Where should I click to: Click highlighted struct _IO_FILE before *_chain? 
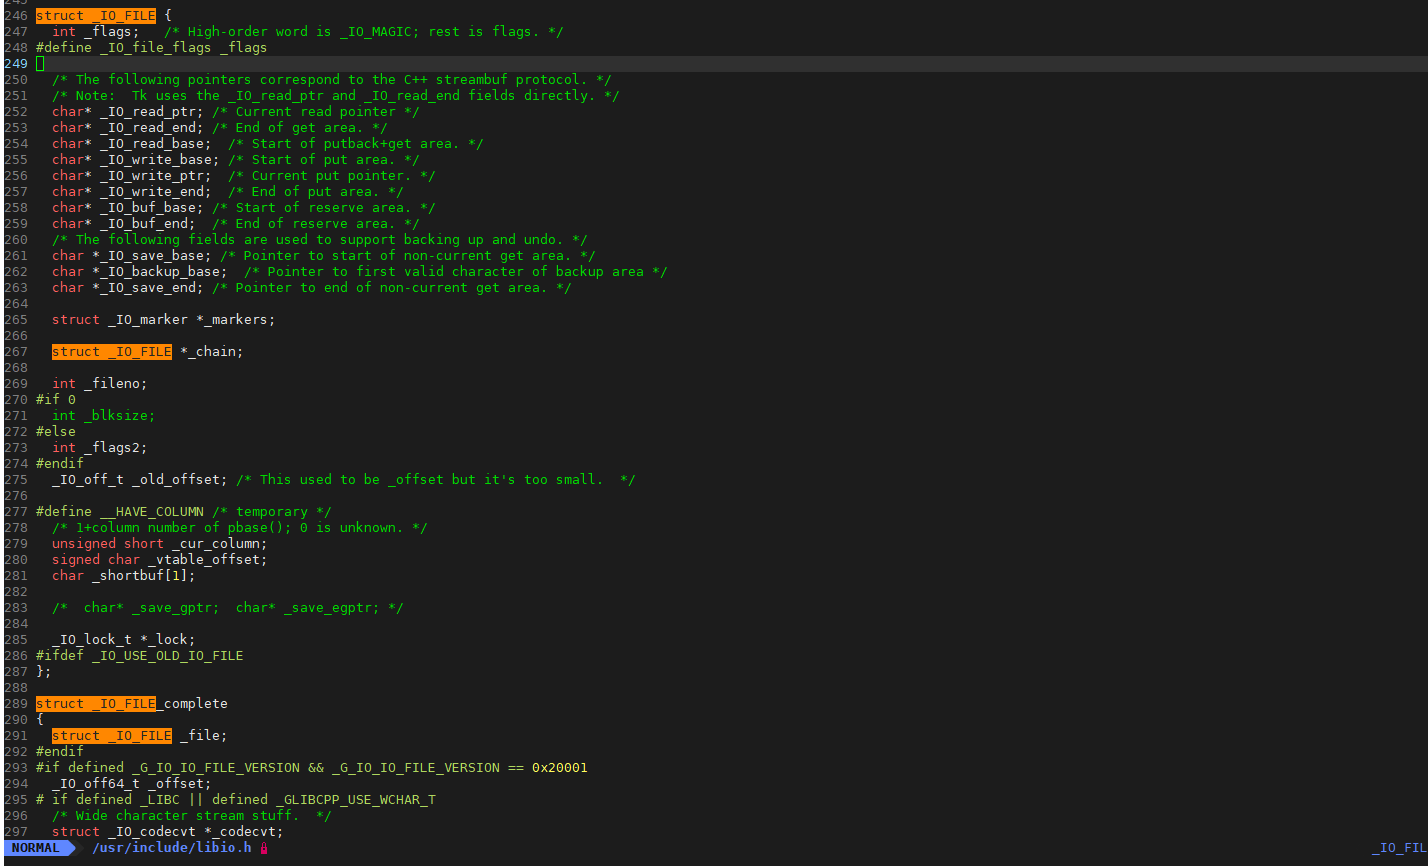112,352
